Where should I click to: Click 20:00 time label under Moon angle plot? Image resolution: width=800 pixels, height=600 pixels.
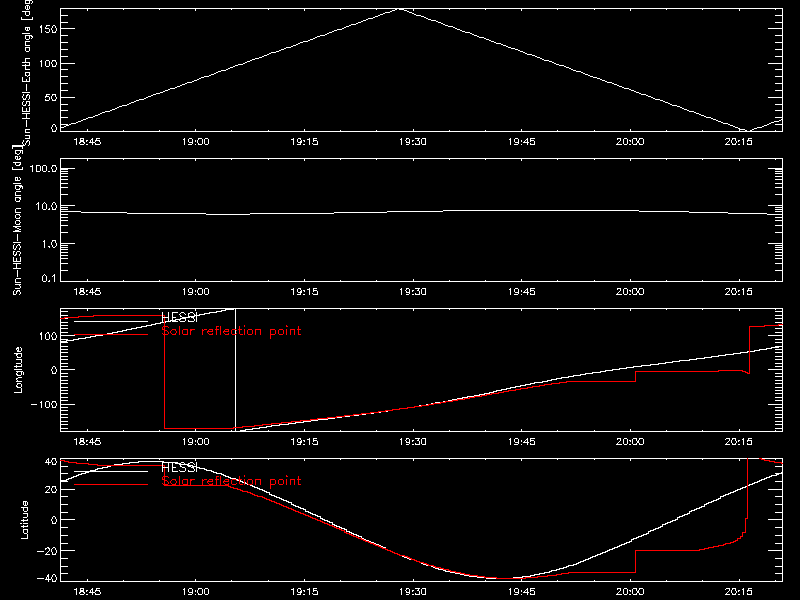(630, 292)
